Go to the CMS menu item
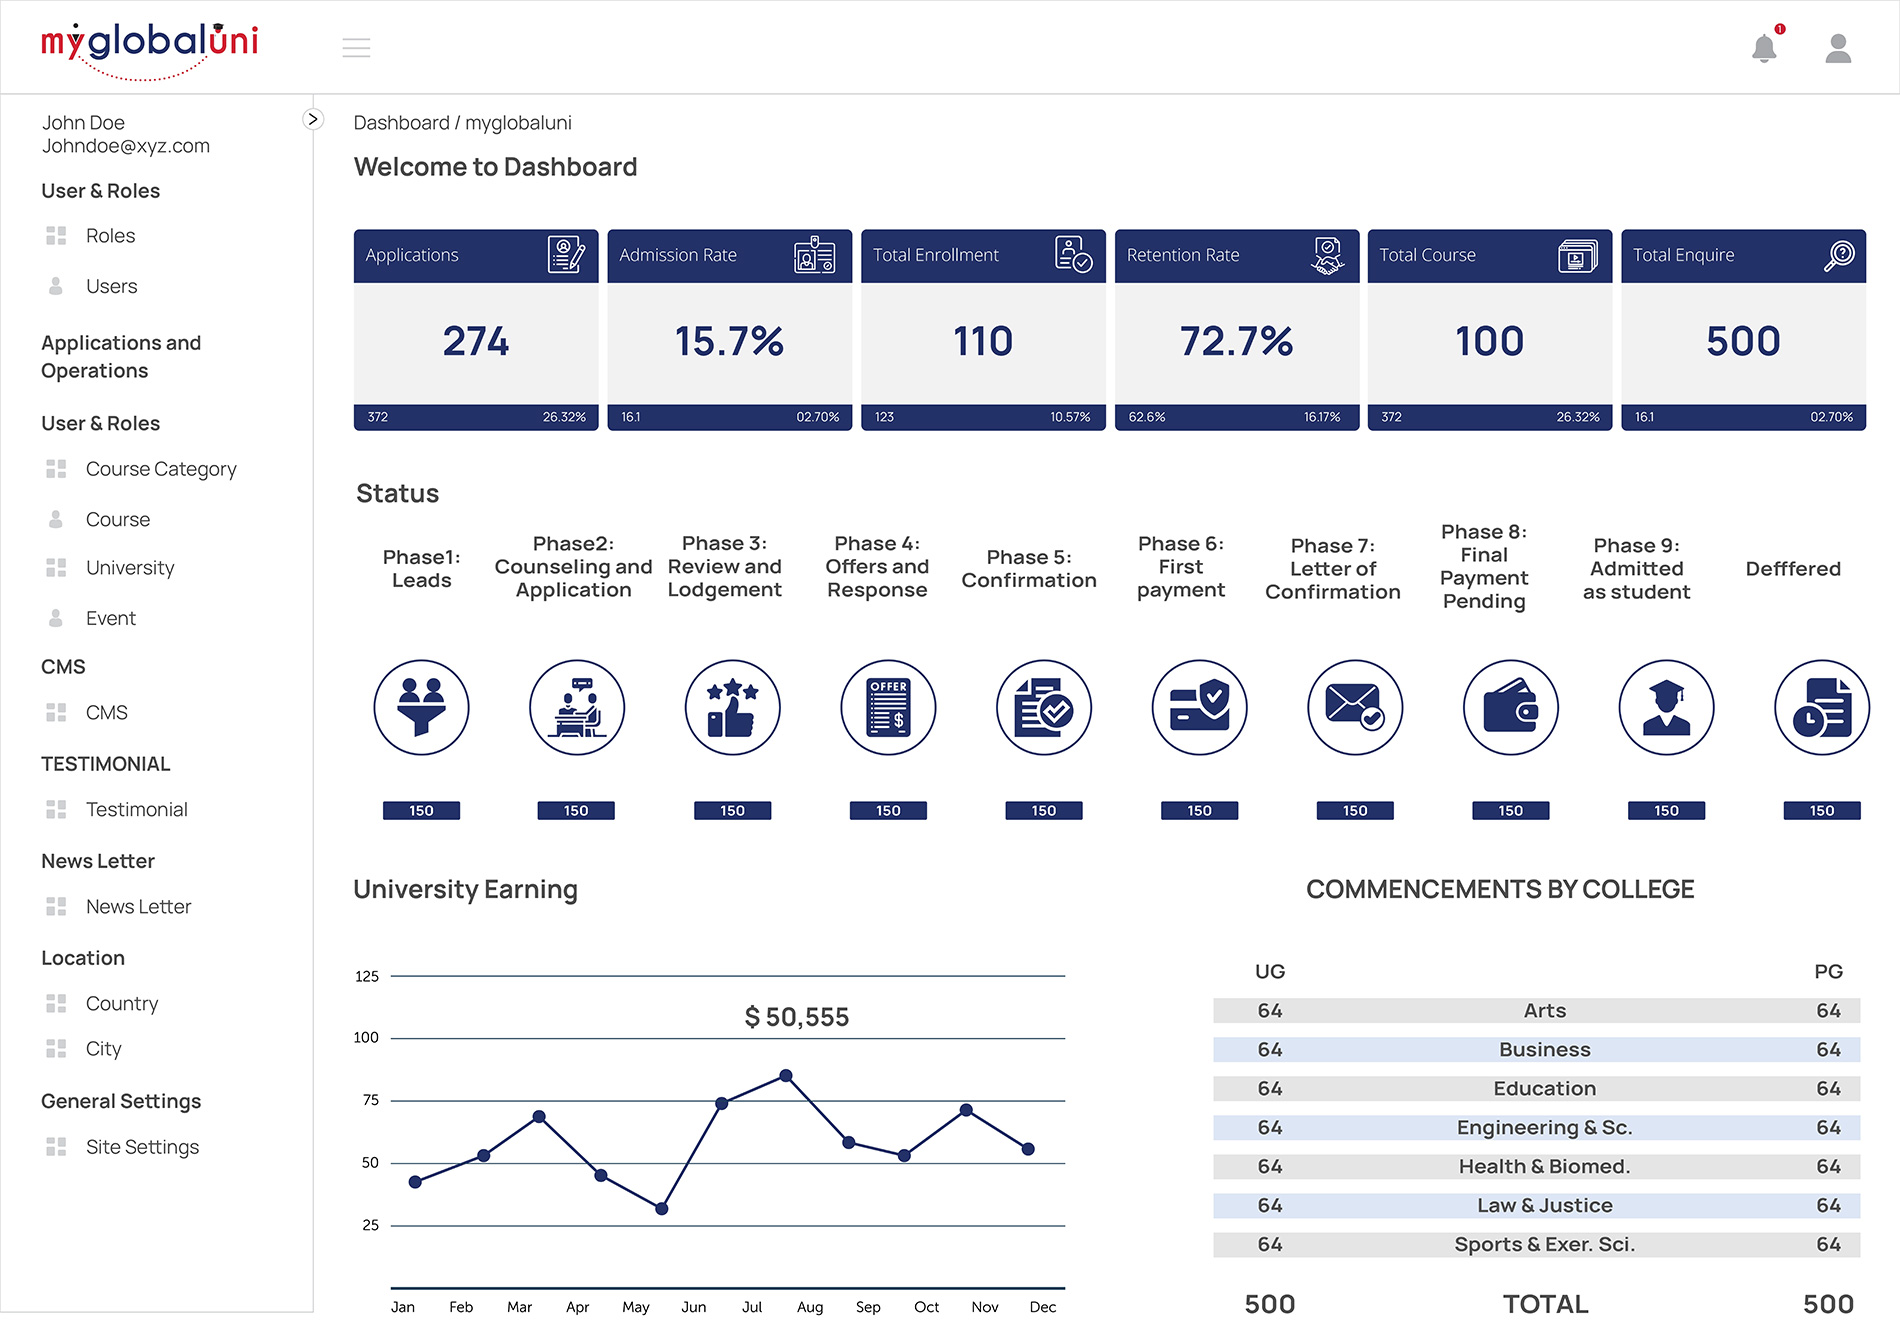 tap(107, 713)
